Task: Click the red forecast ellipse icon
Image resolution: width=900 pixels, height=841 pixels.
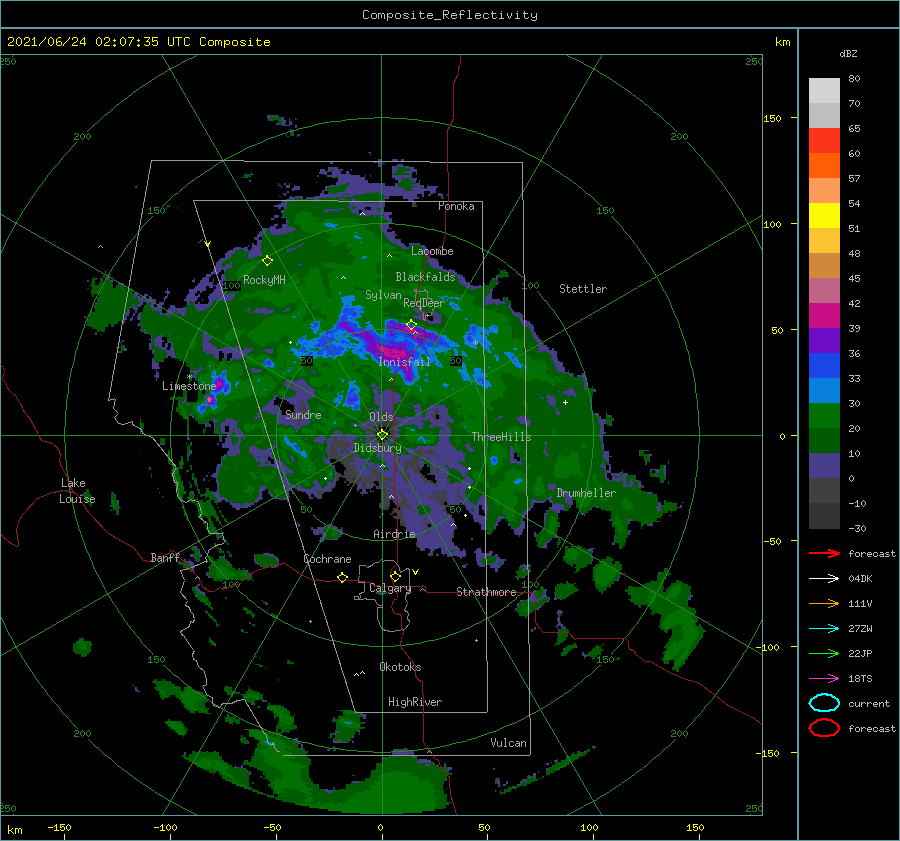Action: (824, 728)
